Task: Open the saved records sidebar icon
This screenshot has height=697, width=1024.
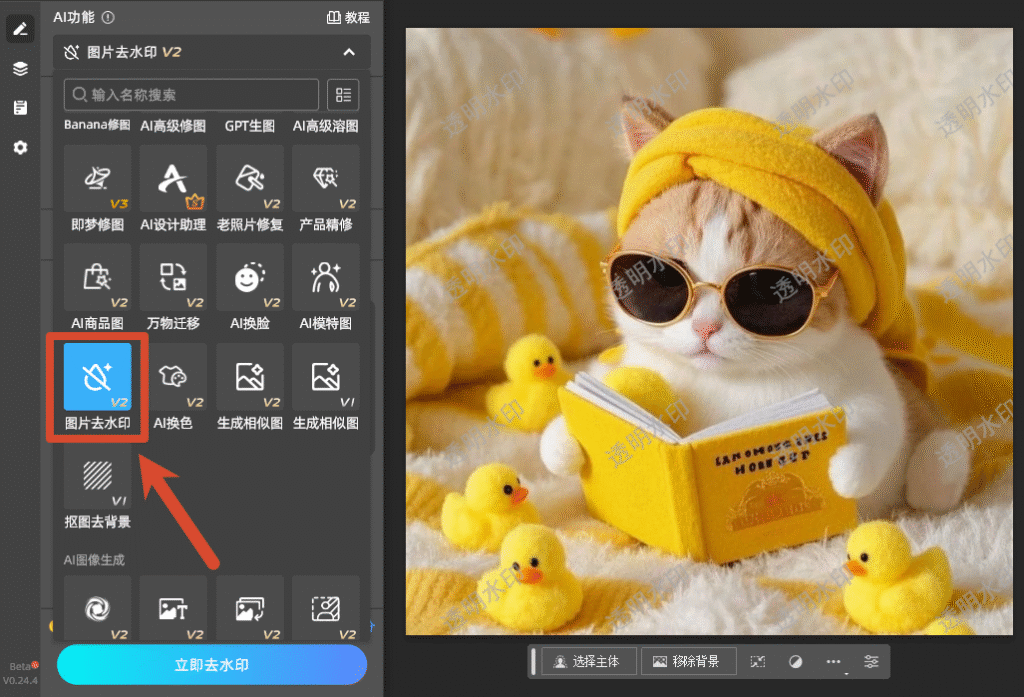Action: click(x=20, y=108)
